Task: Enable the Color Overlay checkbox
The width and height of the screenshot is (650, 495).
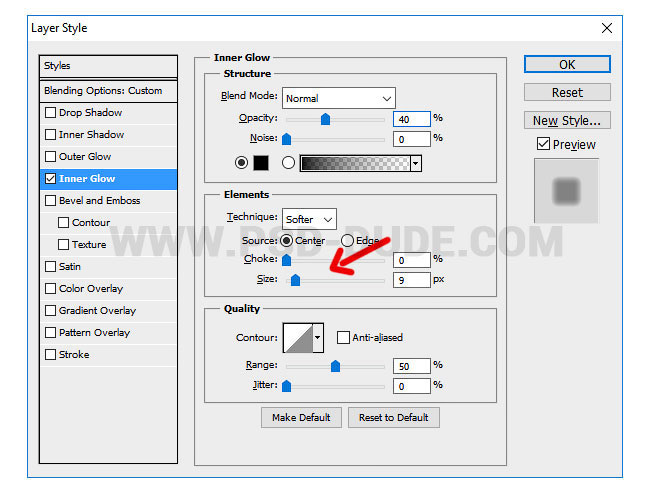Action: 50,288
